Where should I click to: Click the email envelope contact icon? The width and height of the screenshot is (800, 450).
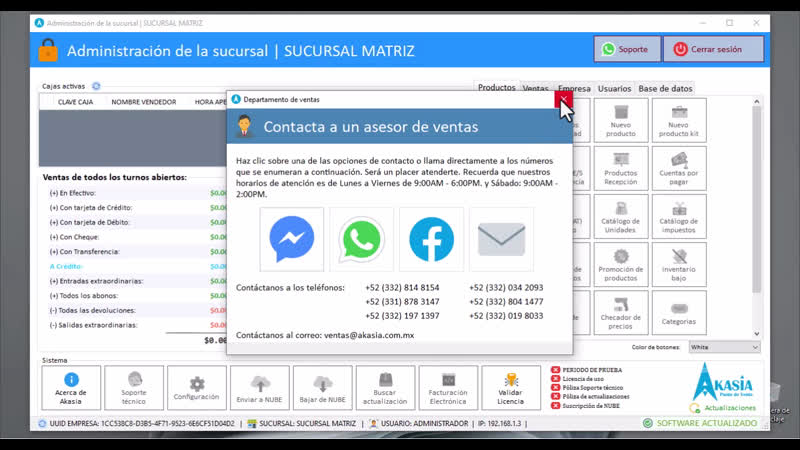501,239
